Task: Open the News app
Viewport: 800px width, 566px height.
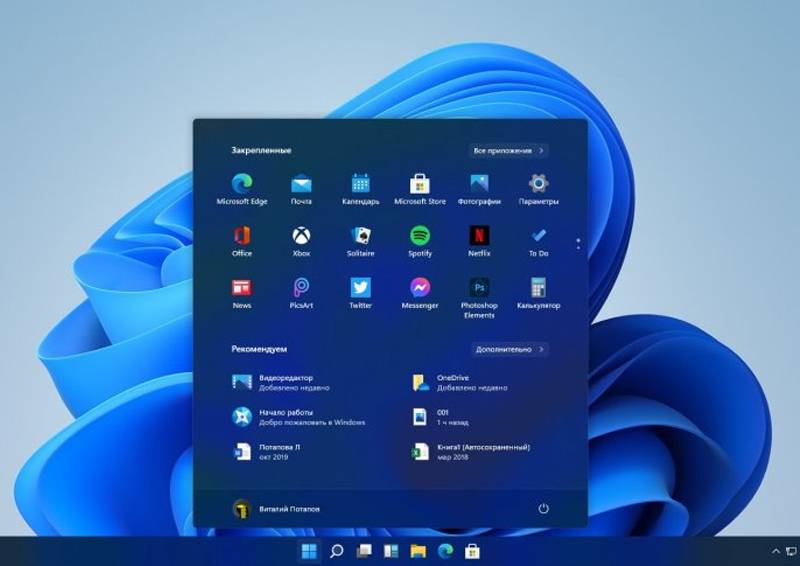Action: pos(242,293)
